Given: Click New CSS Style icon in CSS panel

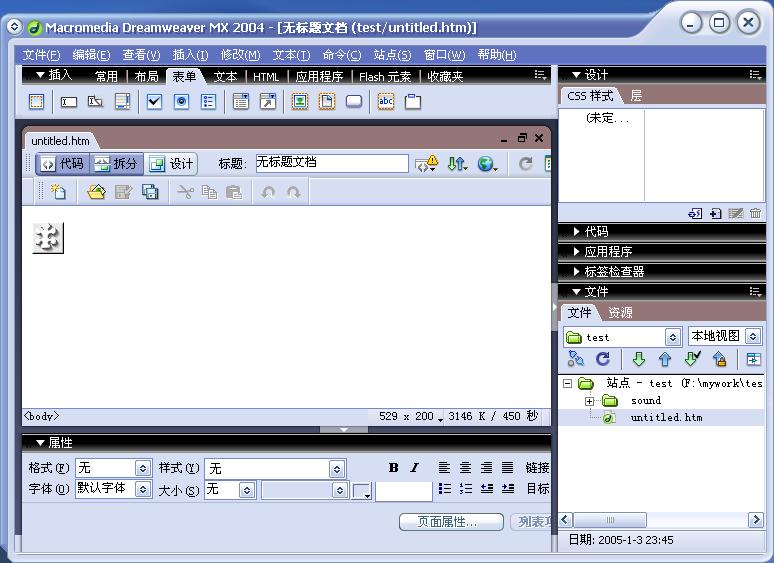Looking at the screenshot, I should [x=715, y=213].
